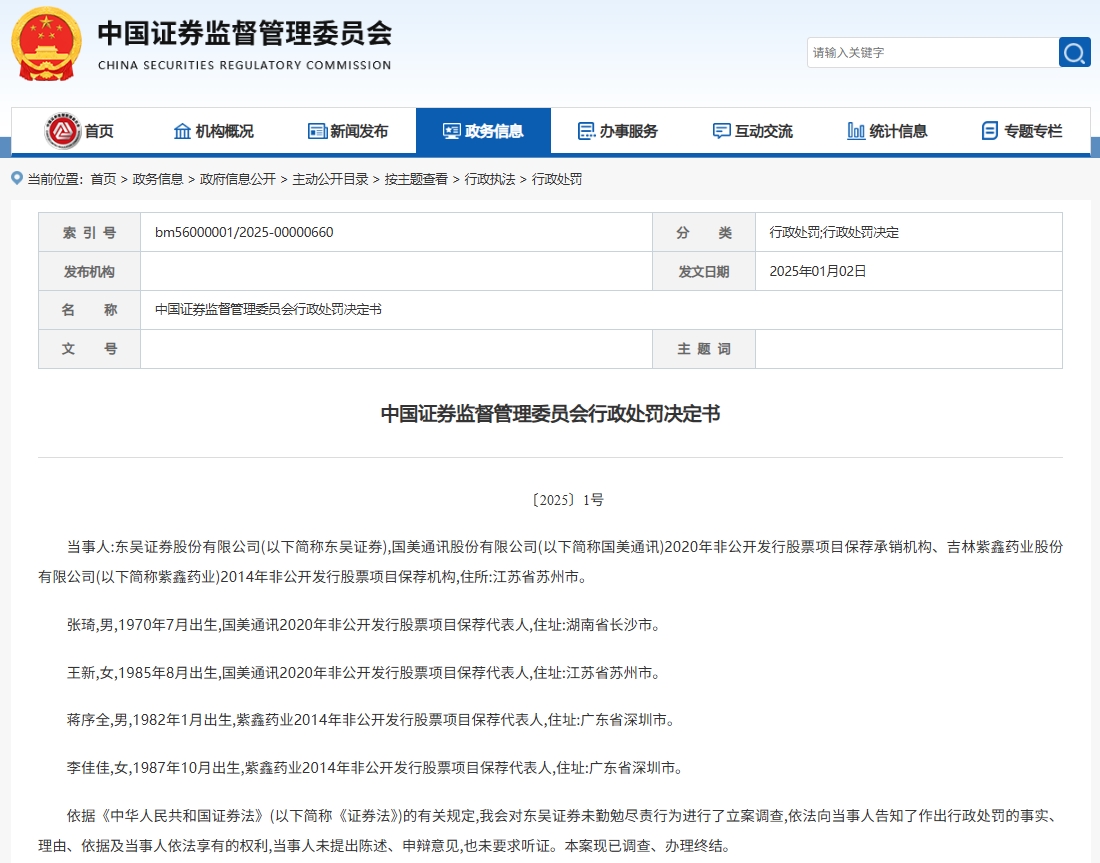Screen dimensions: 1100x863
Task: Click the 机构概况 building icon
Action: pyautogui.click(x=182, y=131)
